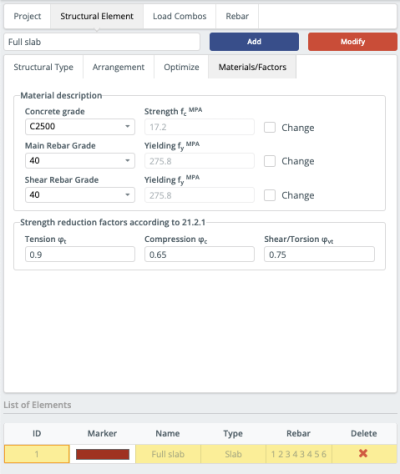Click the blue Add button
Viewport: 400px width, 474px height.
point(254,42)
